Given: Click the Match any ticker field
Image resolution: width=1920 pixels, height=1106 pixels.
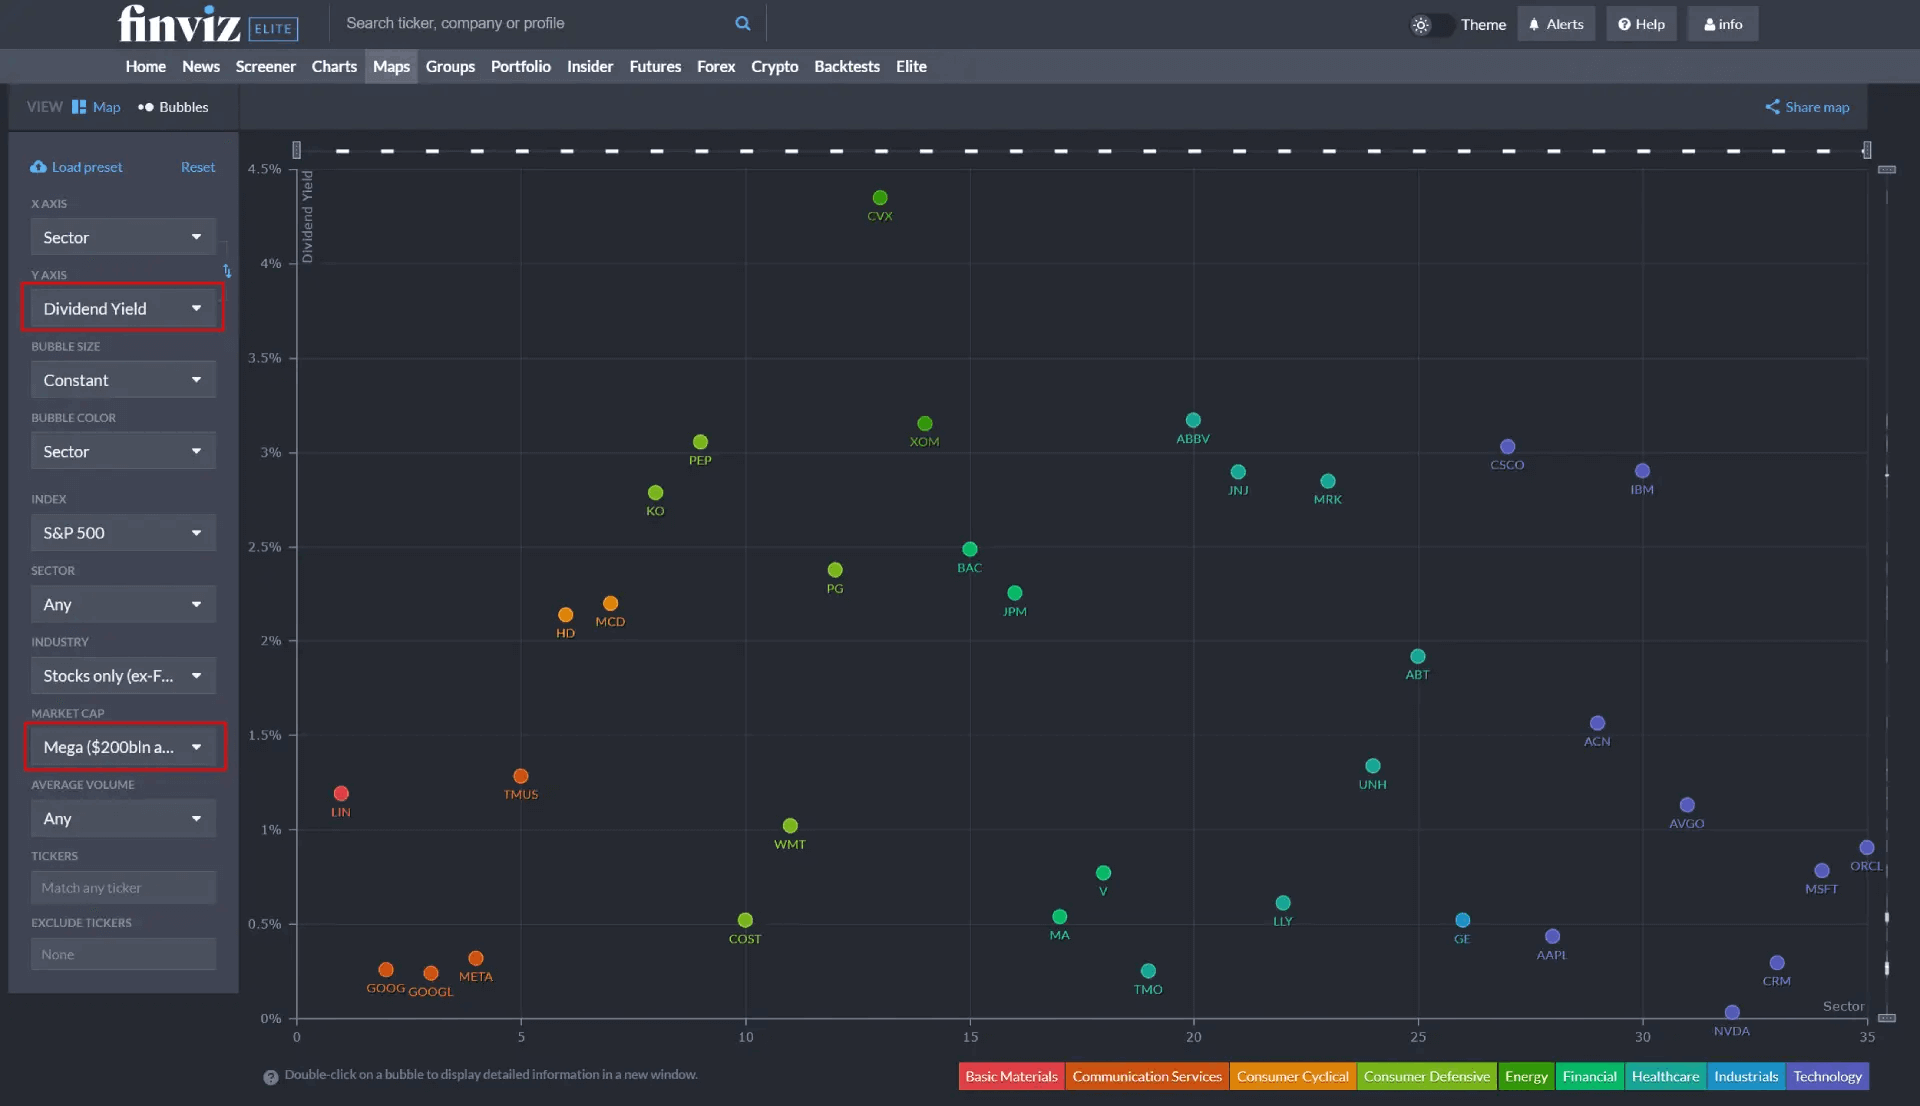Looking at the screenshot, I should tap(123, 888).
